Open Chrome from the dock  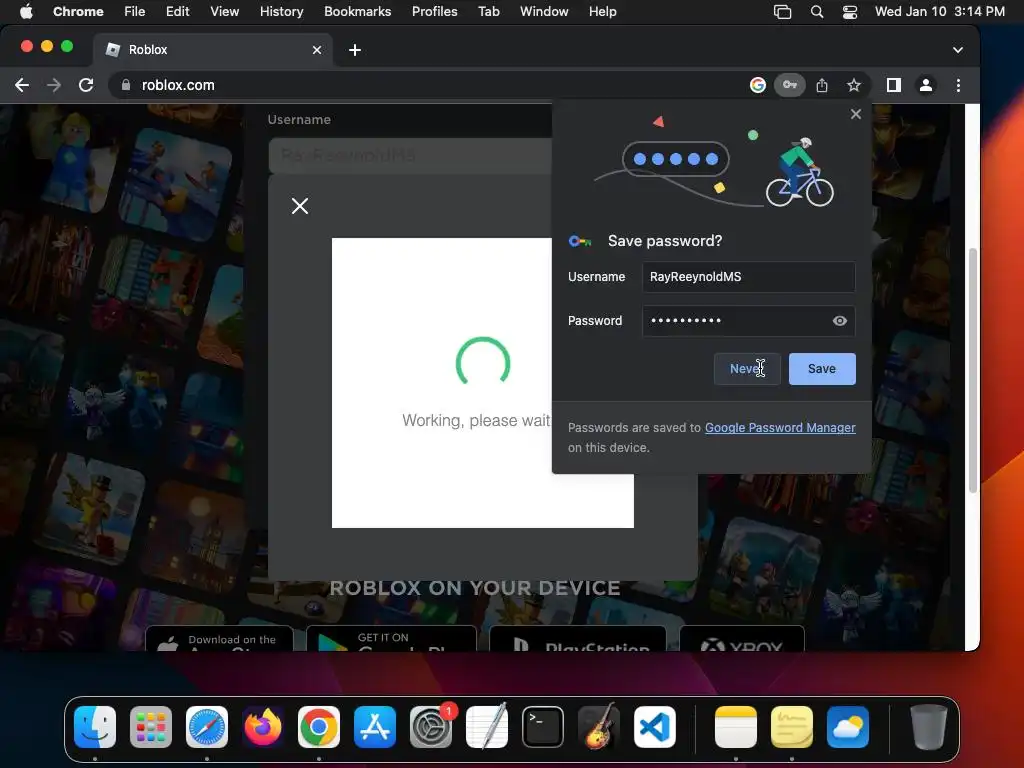click(319, 727)
